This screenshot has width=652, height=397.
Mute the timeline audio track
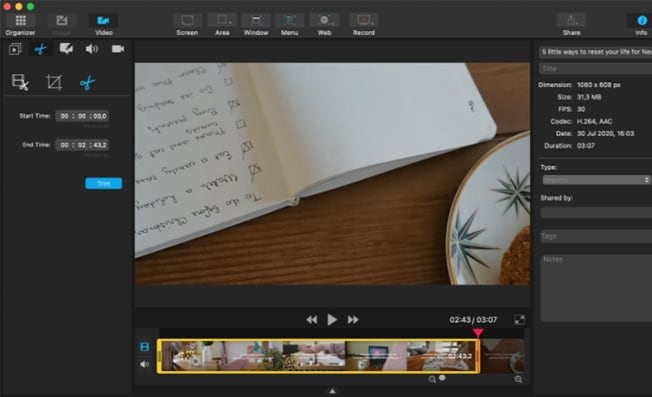click(x=144, y=364)
